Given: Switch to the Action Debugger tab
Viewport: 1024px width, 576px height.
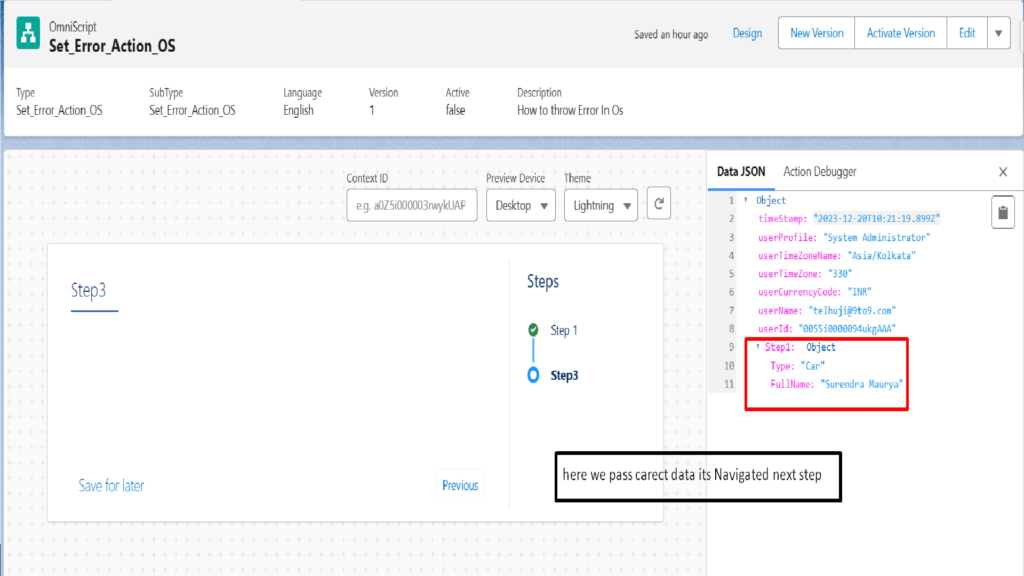Looking at the screenshot, I should (x=820, y=172).
